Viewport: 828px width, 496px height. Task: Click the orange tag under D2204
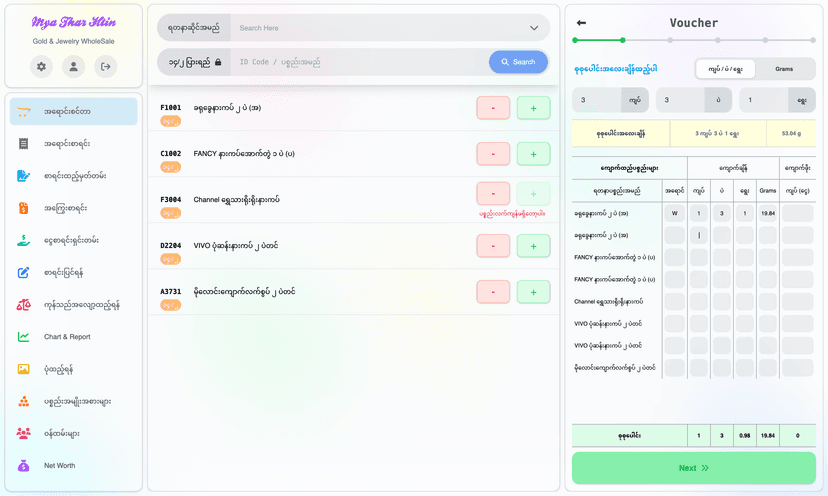click(x=171, y=259)
